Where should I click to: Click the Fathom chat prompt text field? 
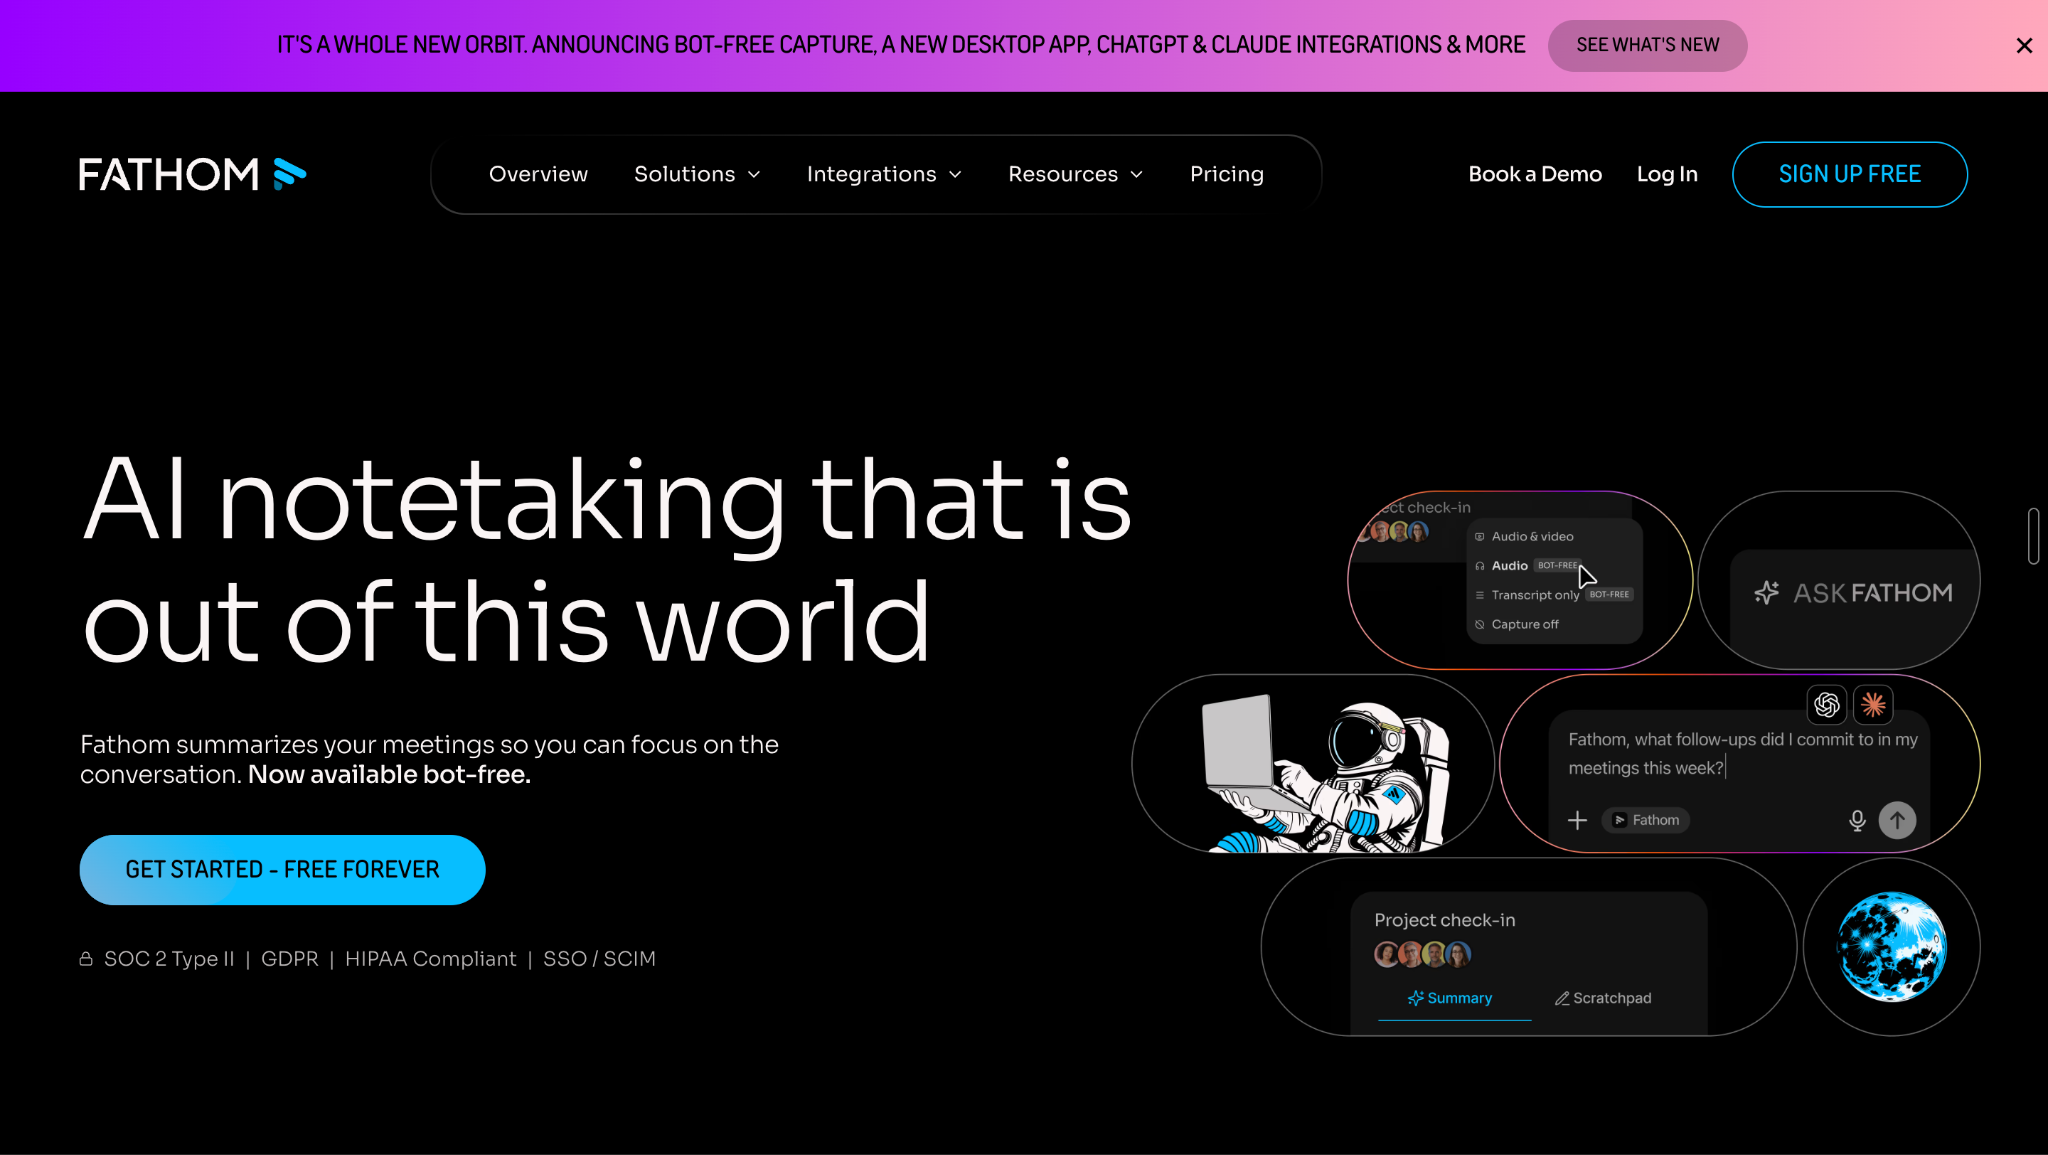[x=1742, y=754]
